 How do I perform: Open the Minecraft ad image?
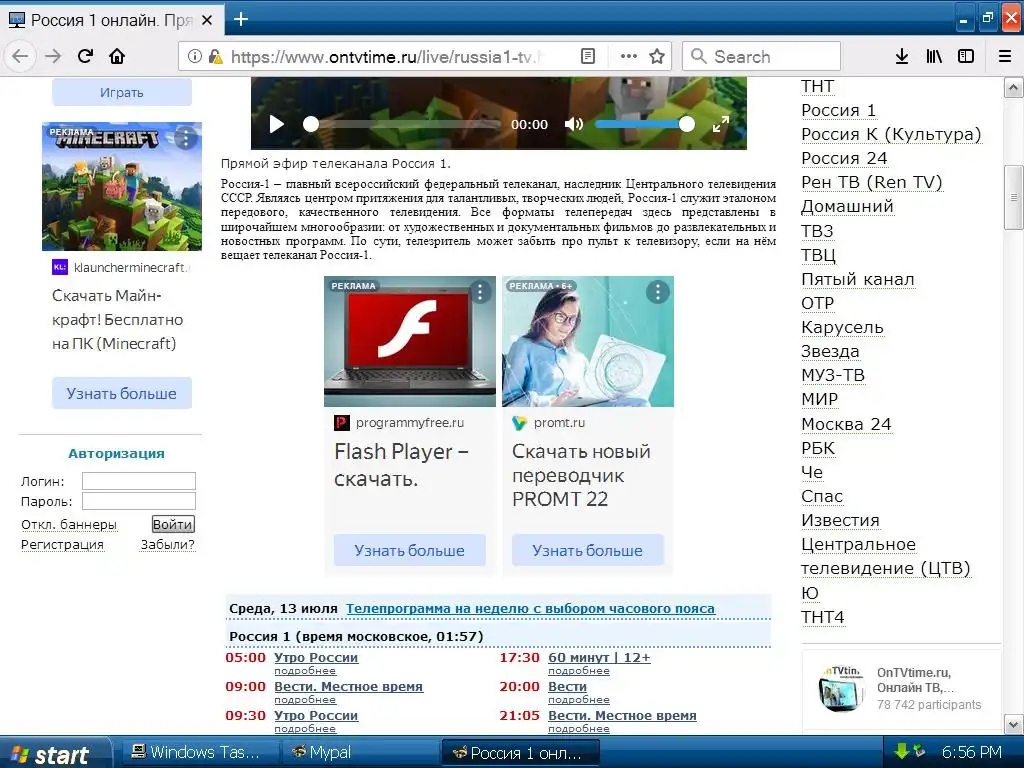pos(121,186)
